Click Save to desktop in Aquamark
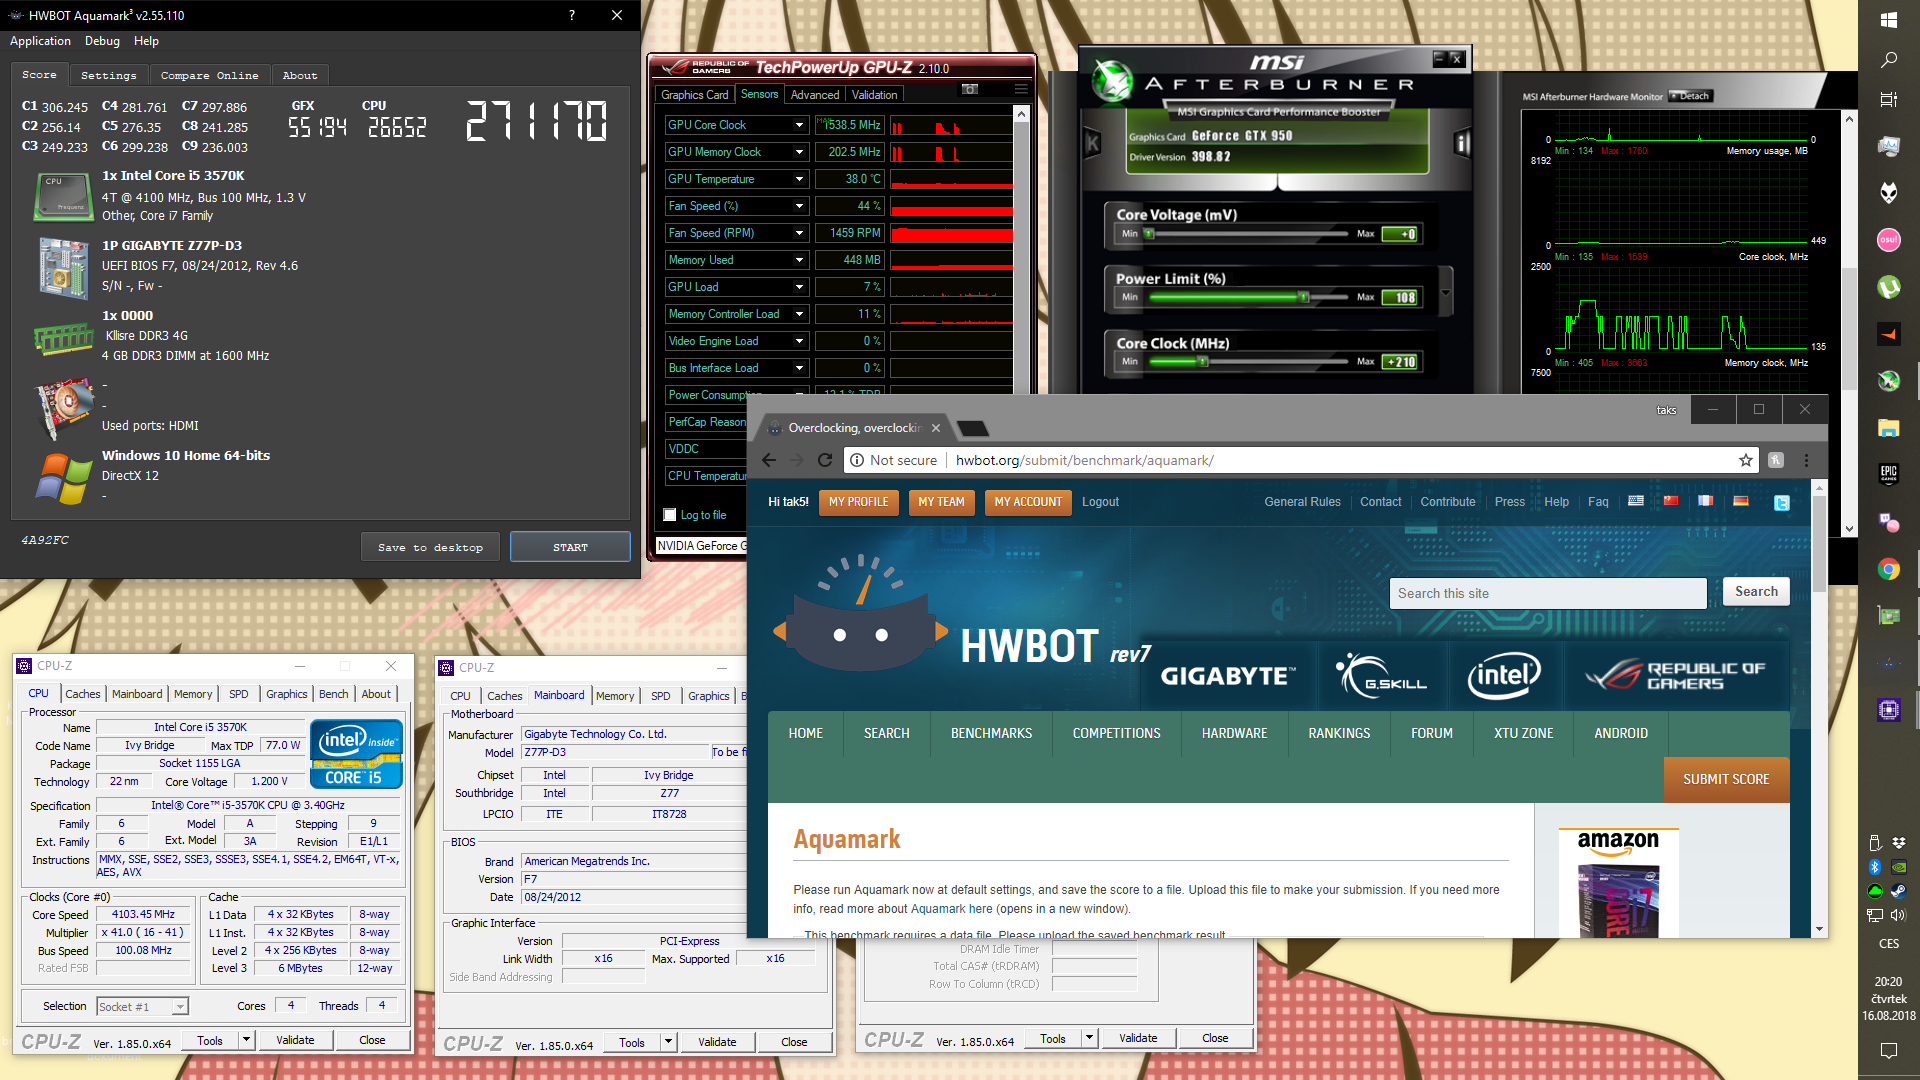This screenshot has height=1080, width=1920. [430, 547]
